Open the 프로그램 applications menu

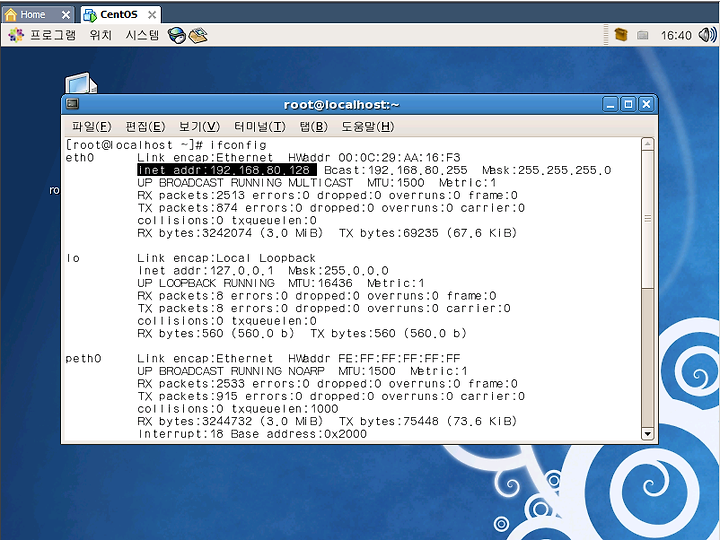(42, 35)
